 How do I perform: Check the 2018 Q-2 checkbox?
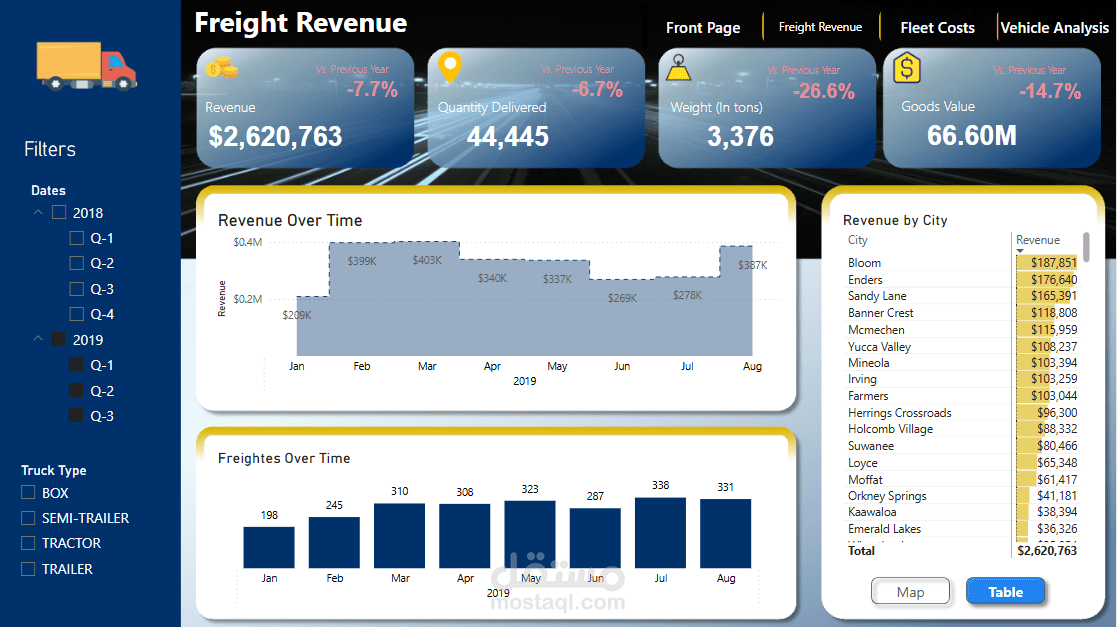[x=76, y=263]
